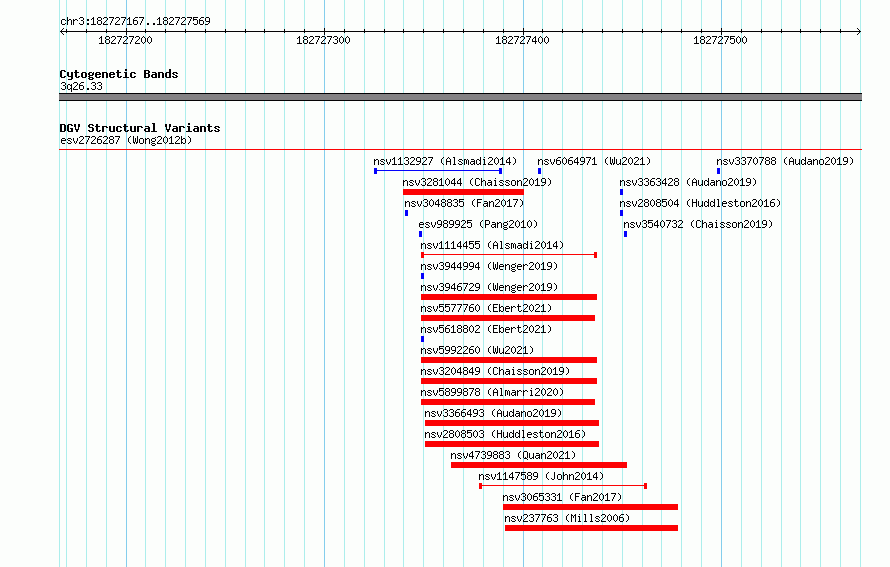Click the grey 3q26.33 cytoband bar
This screenshot has width=890, height=567.
460,97
